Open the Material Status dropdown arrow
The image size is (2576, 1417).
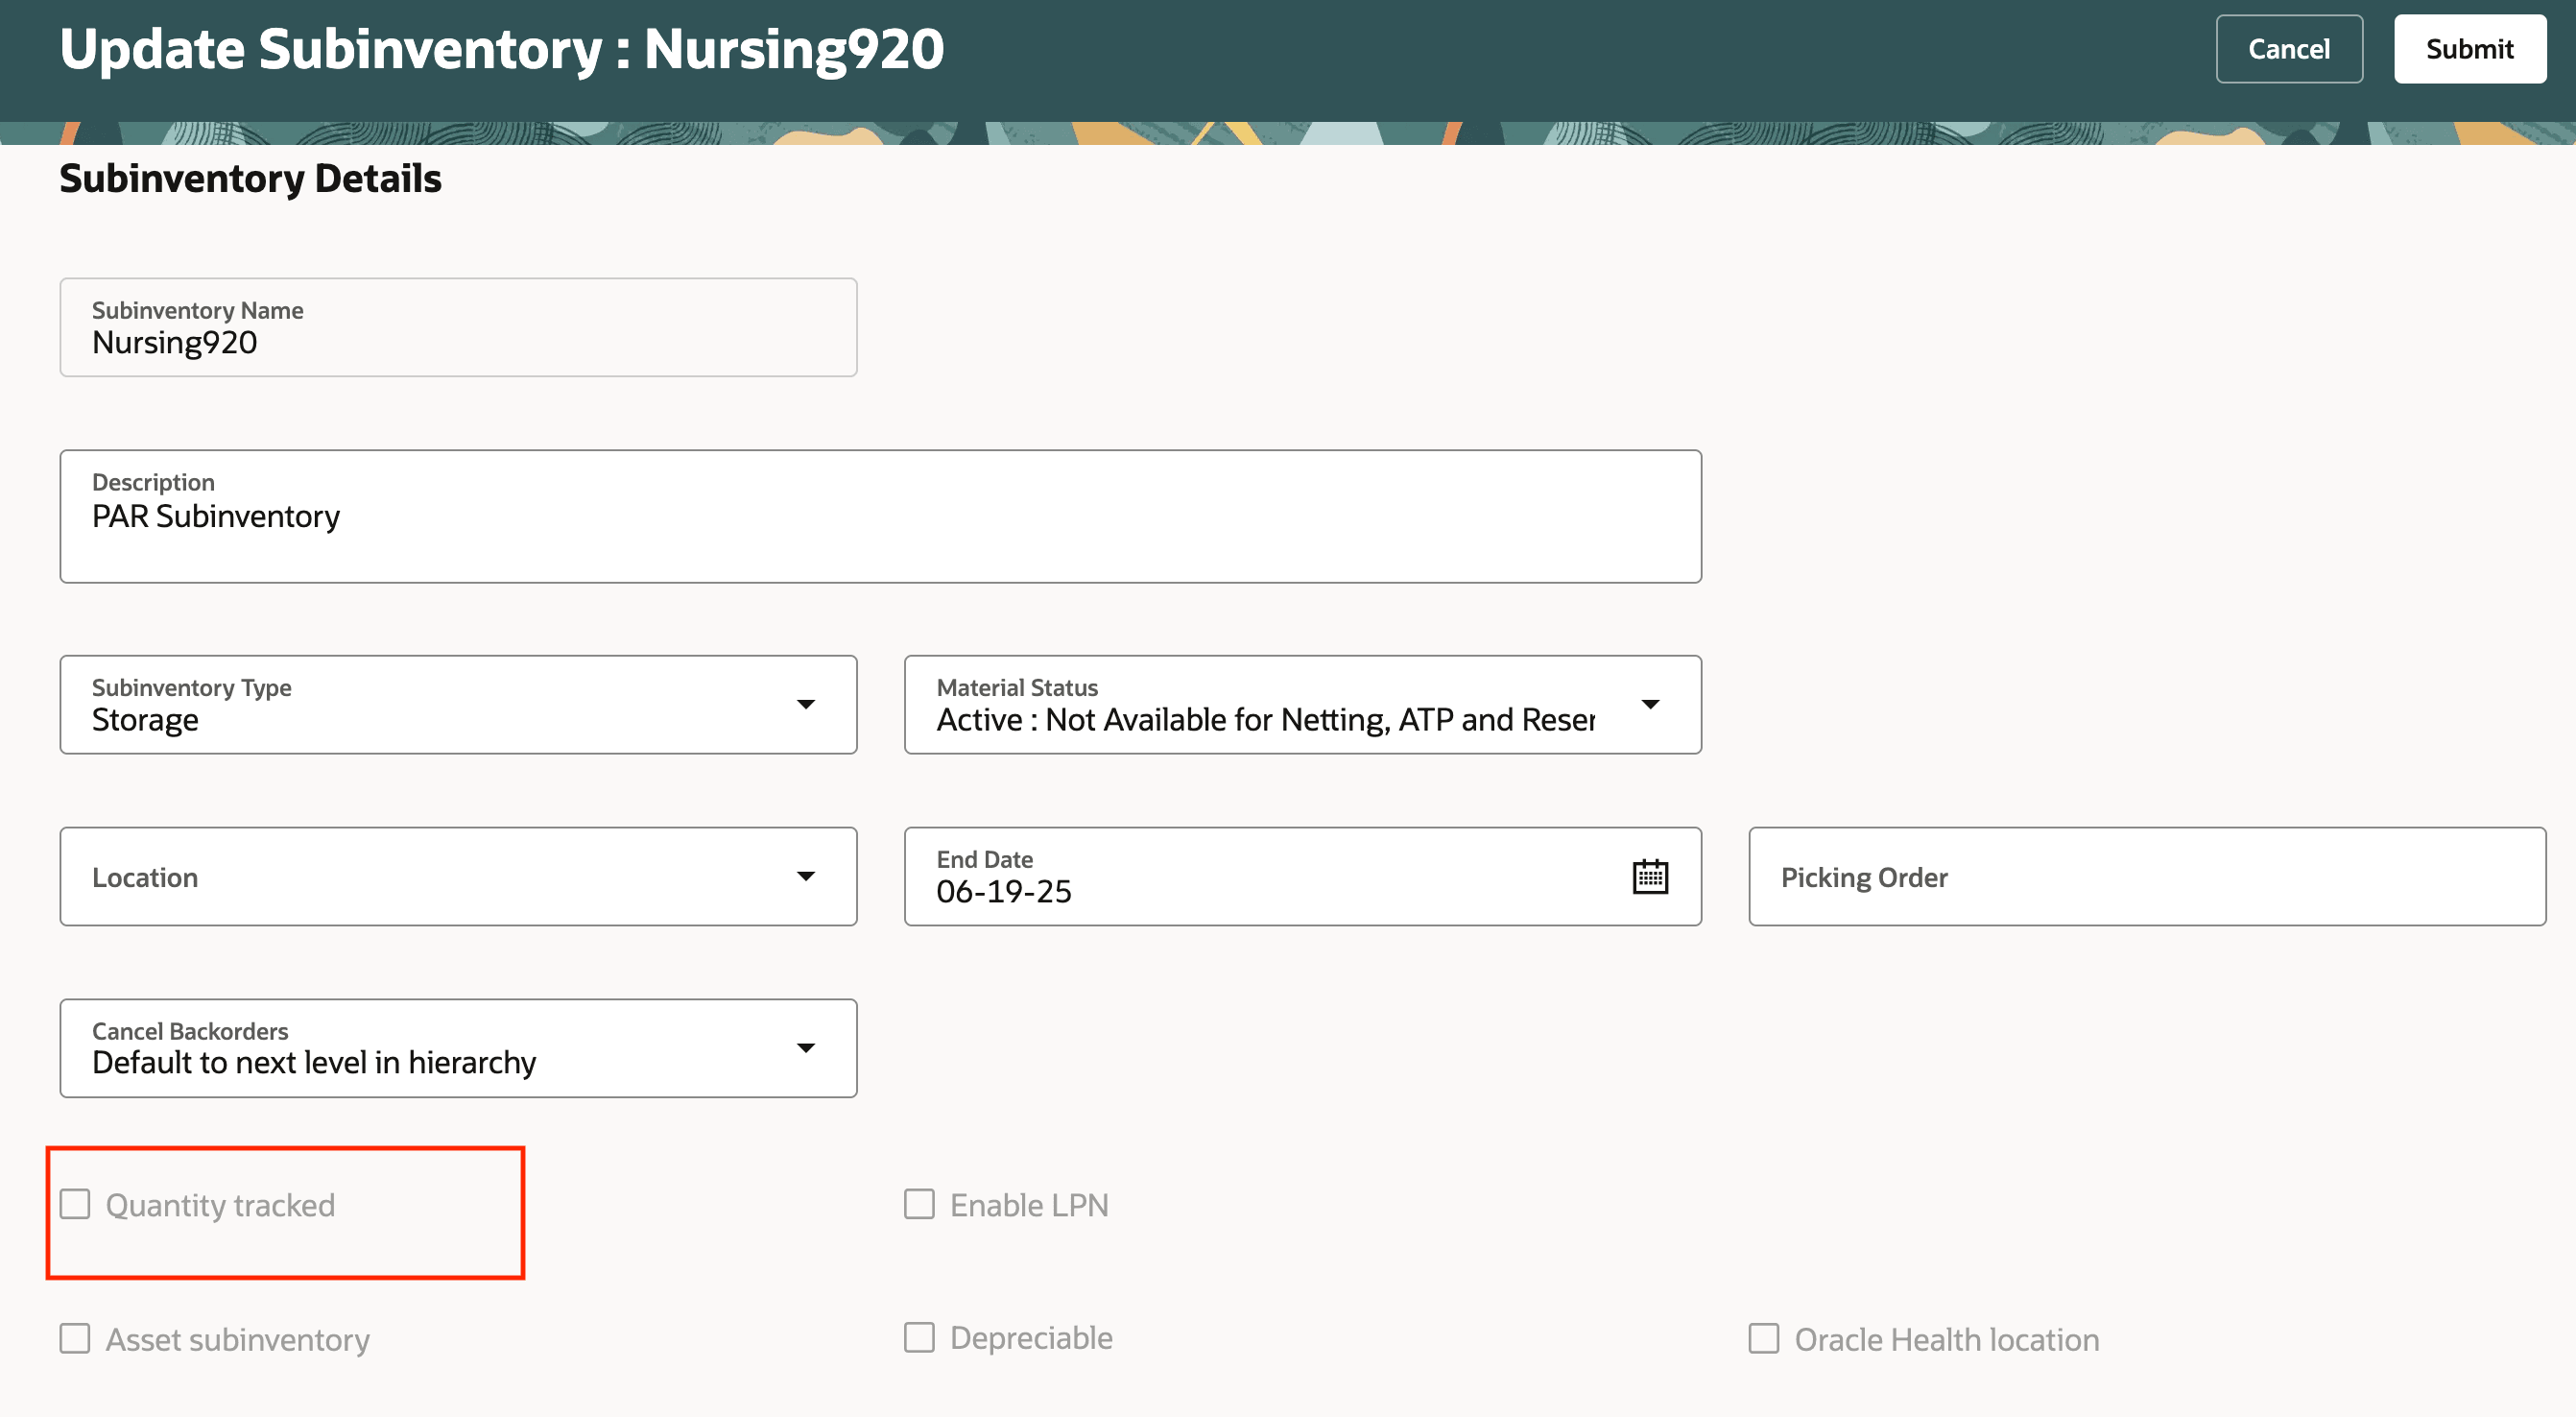point(1650,705)
